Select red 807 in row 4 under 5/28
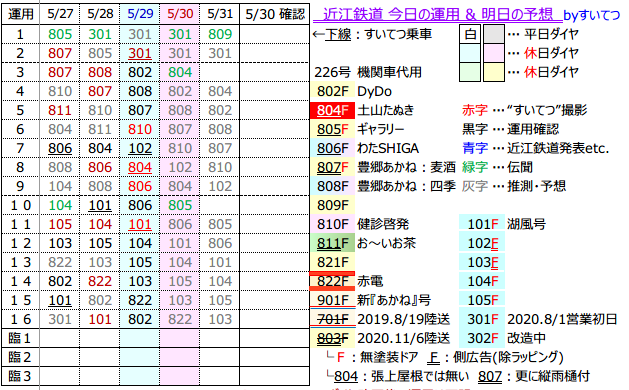Image resolution: width=629 pixels, height=390 pixels. [x=100, y=91]
